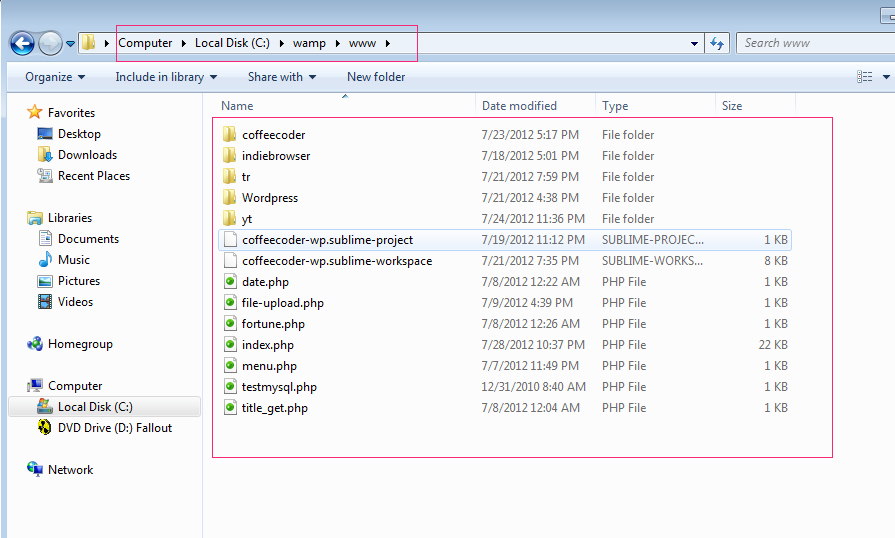Click the Forward navigation arrow button
This screenshot has height=538, width=895.
coord(50,43)
